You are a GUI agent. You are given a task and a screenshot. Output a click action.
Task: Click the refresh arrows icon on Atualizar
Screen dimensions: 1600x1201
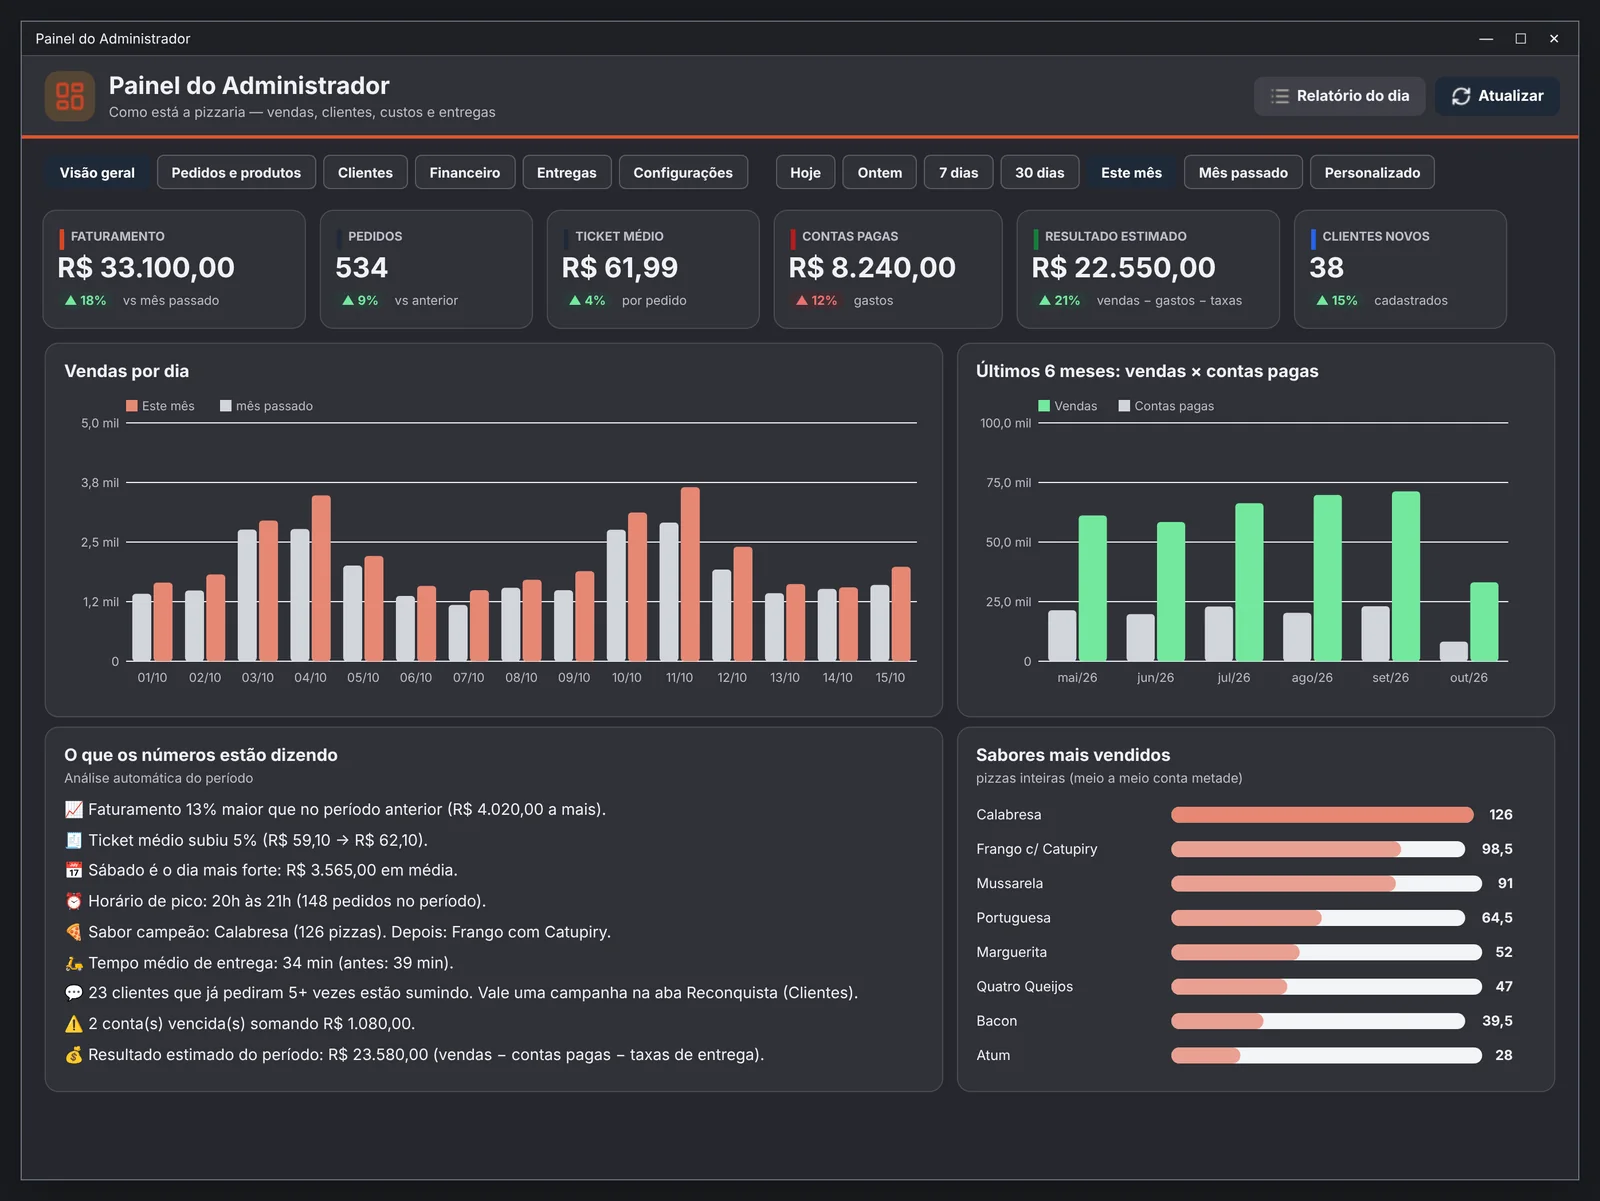1461,96
